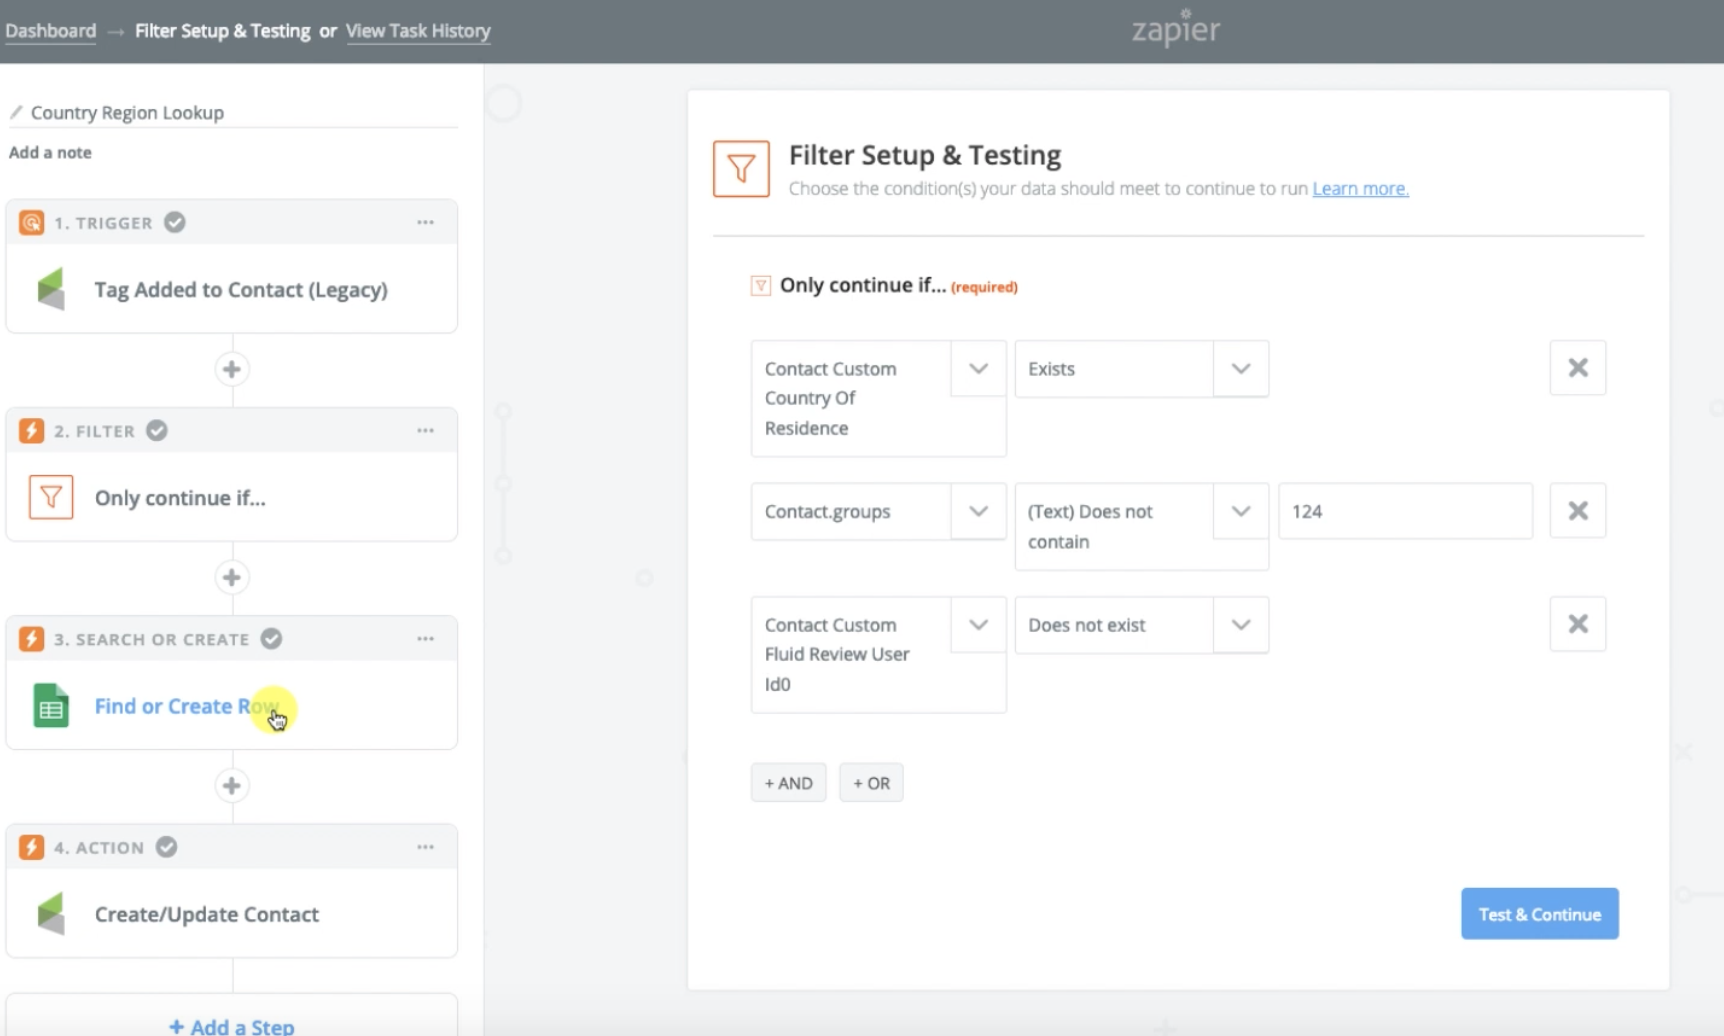Click inside the 124 value field
The image size is (1724, 1036).
coord(1404,511)
